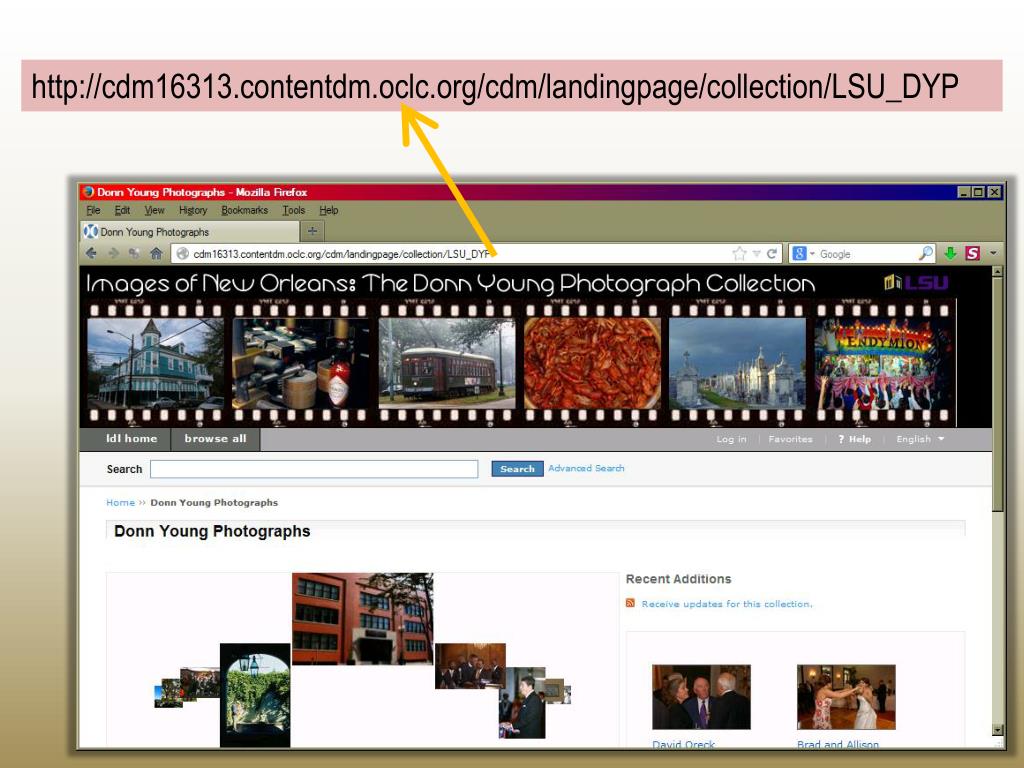Click the LSU logo in the banner
This screenshot has width=1024, height=768.
coord(916,283)
